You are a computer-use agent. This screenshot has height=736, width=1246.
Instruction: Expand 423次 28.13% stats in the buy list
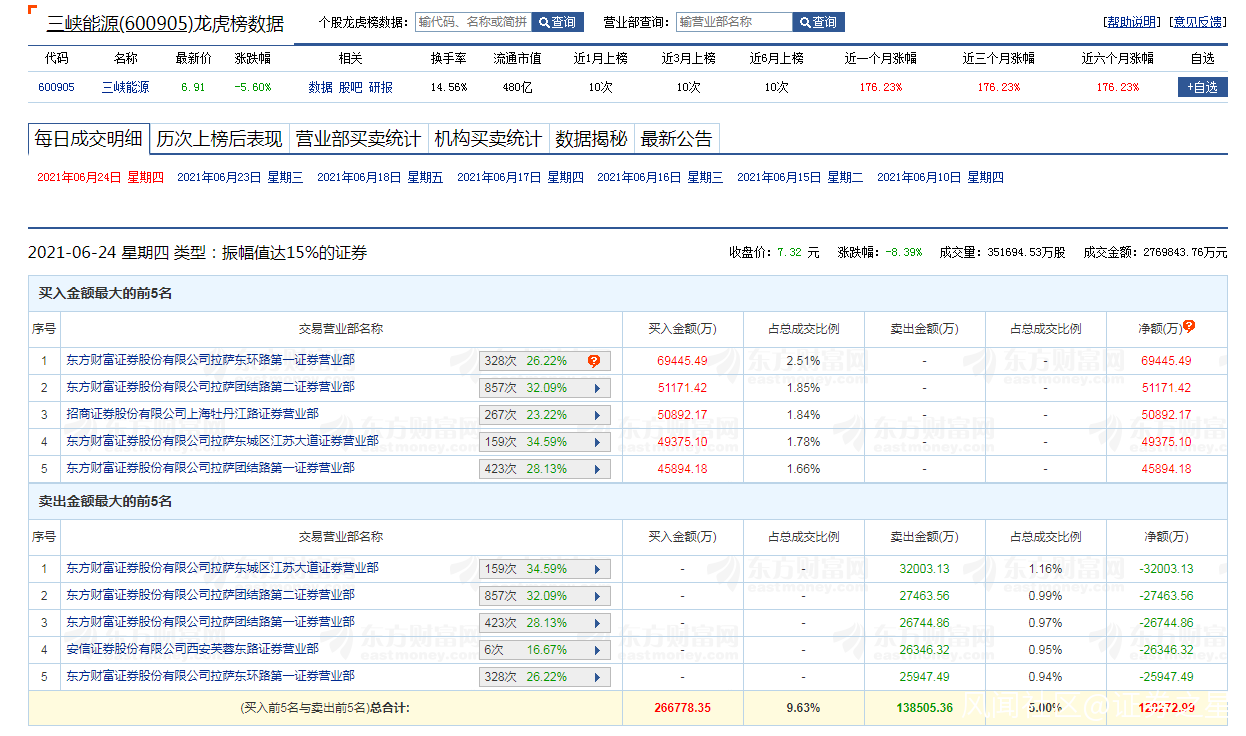tap(598, 469)
